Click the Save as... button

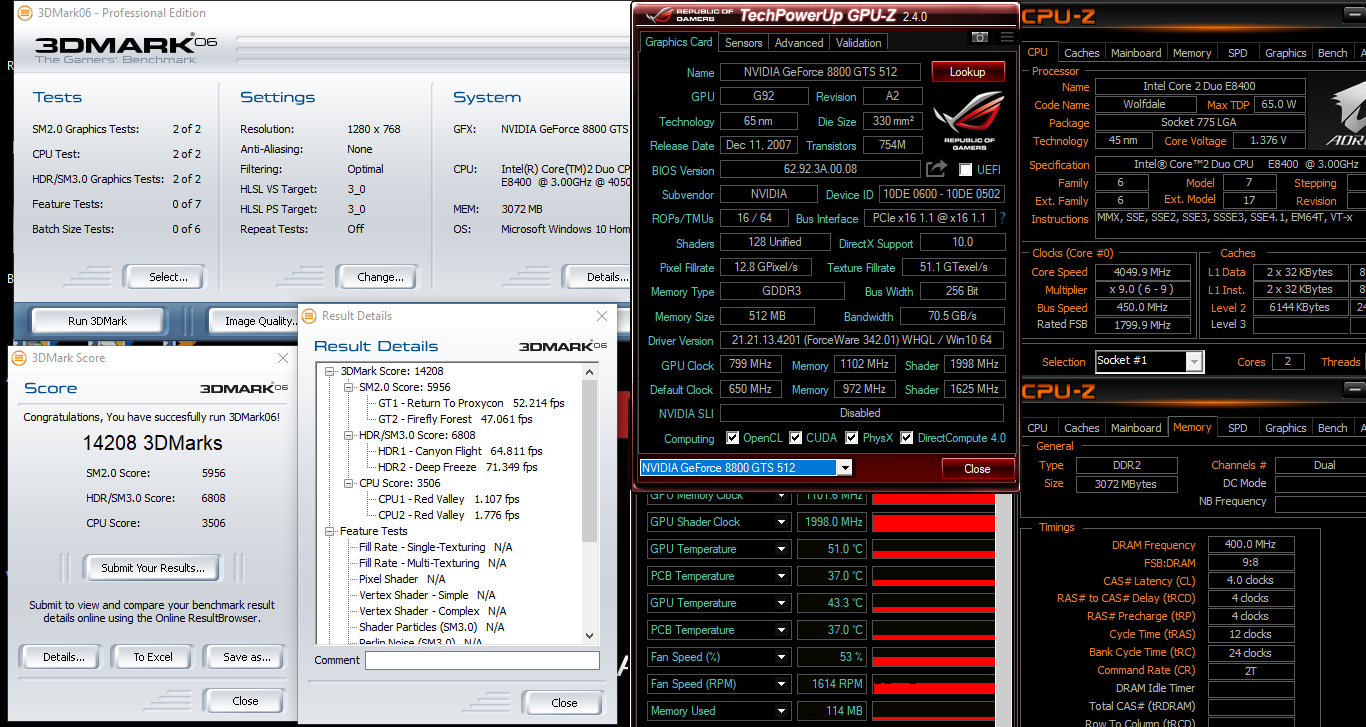[246, 657]
